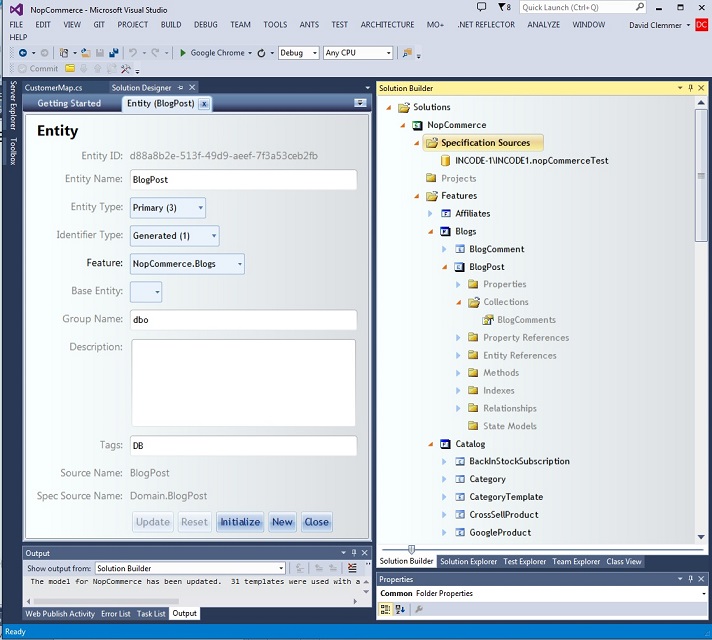Expand the Category entity node
Image resolution: width=712 pixels, height=640 pixels.
coord(444,479)
